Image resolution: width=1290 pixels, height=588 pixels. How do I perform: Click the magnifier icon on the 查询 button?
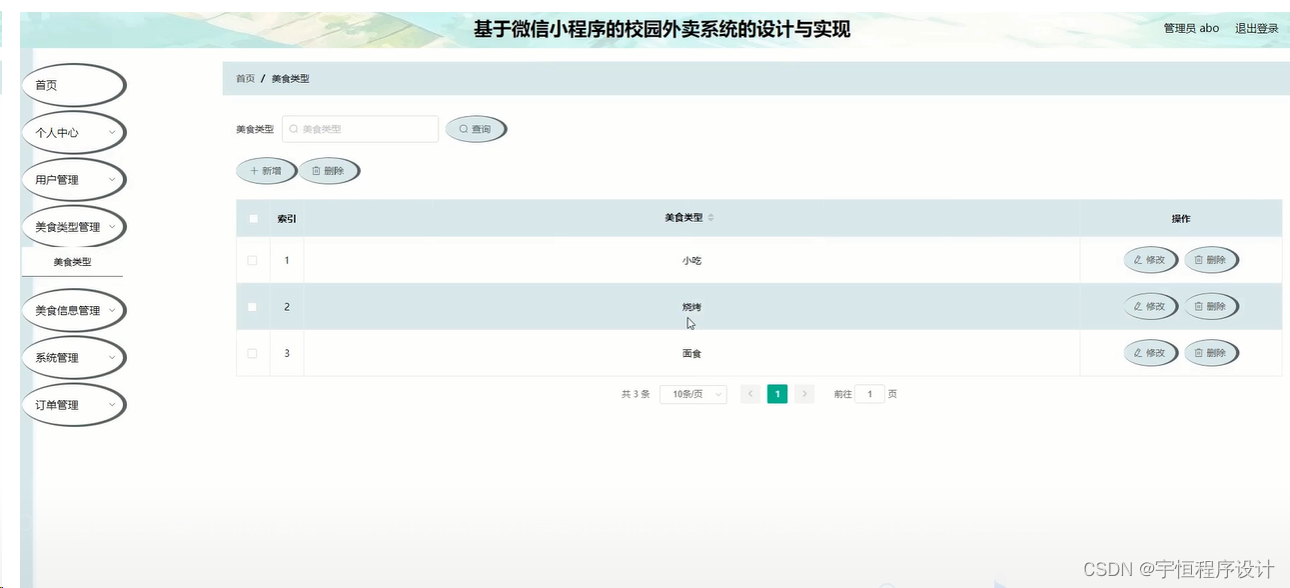(462, 128)
